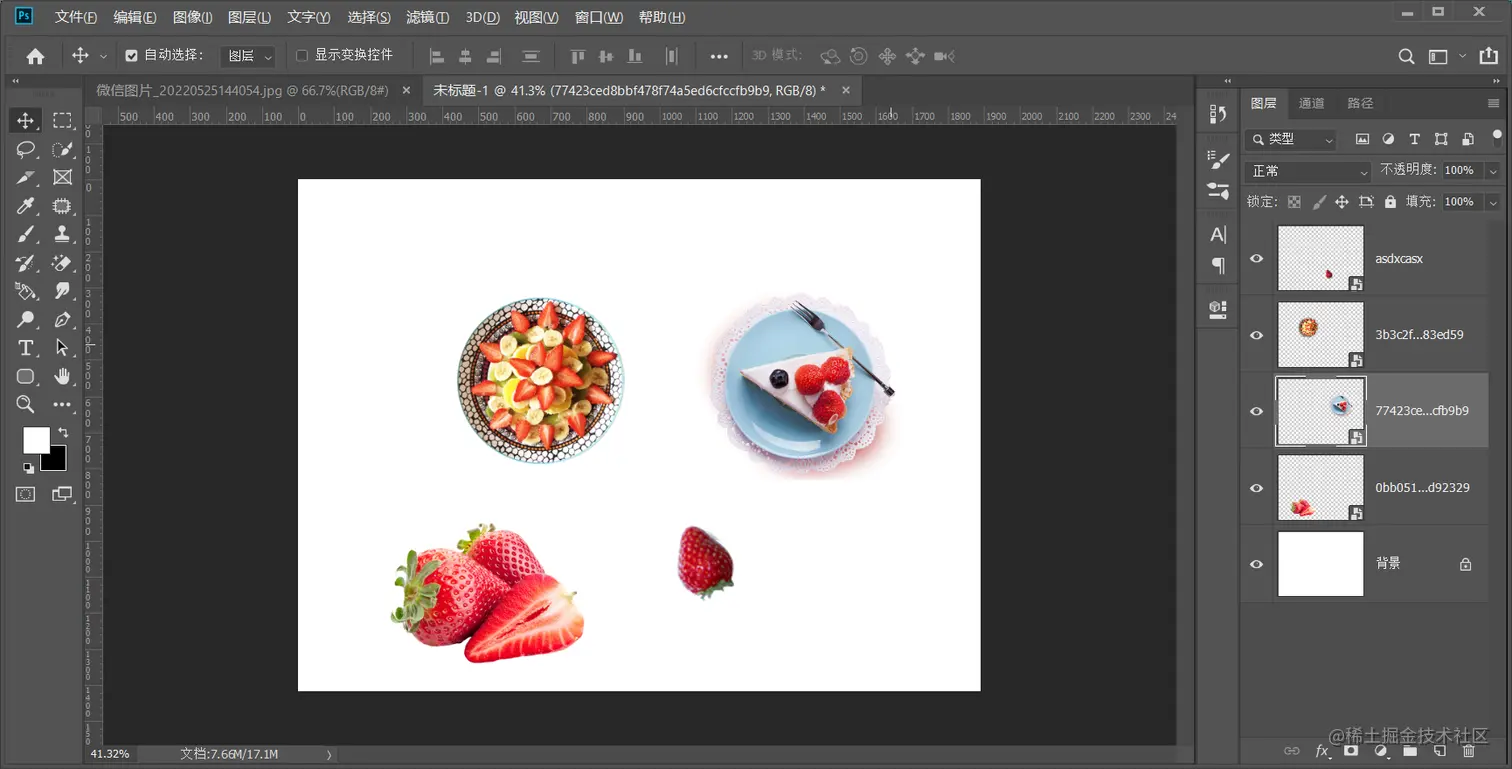Select the Rounded Rectangle shape tool
1512x769 pixels.
pyautogui.click(x=26, y=377)
